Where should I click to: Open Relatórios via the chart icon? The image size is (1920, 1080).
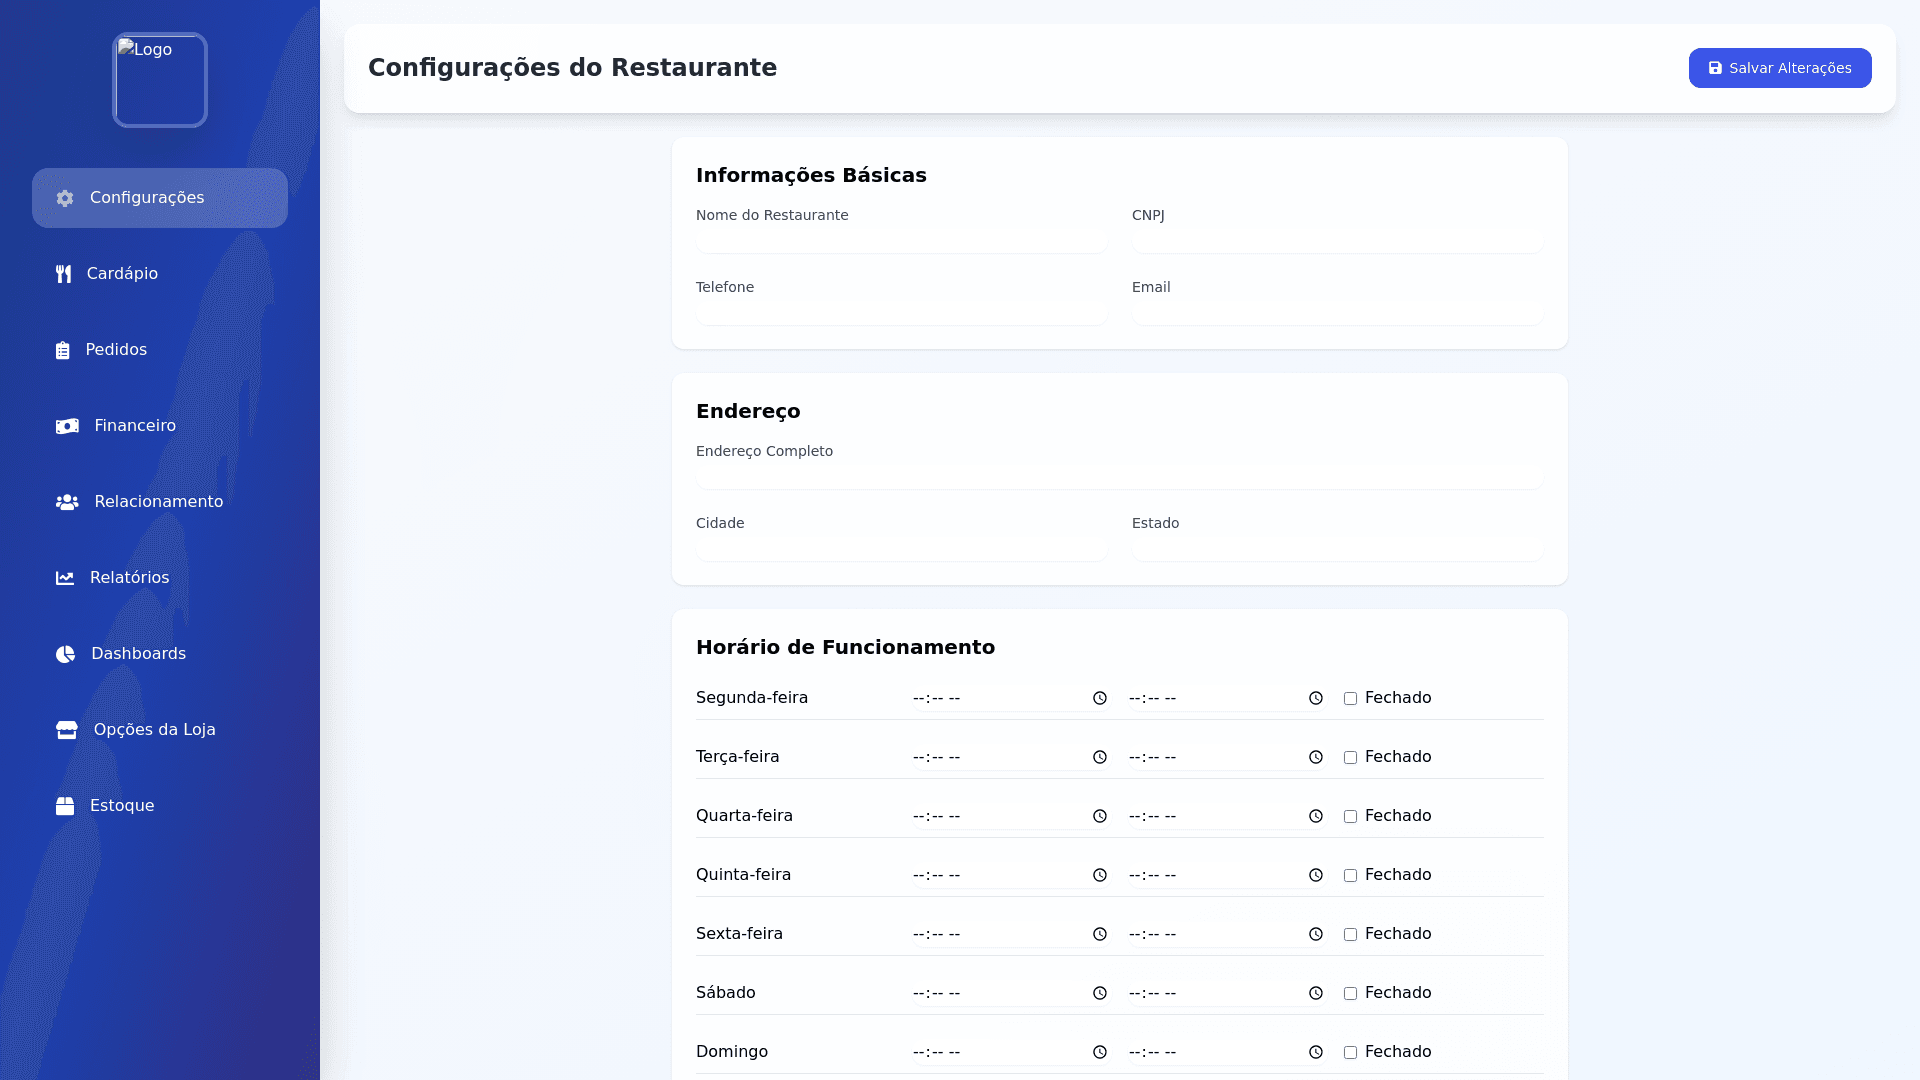click(x=64, y=577)
